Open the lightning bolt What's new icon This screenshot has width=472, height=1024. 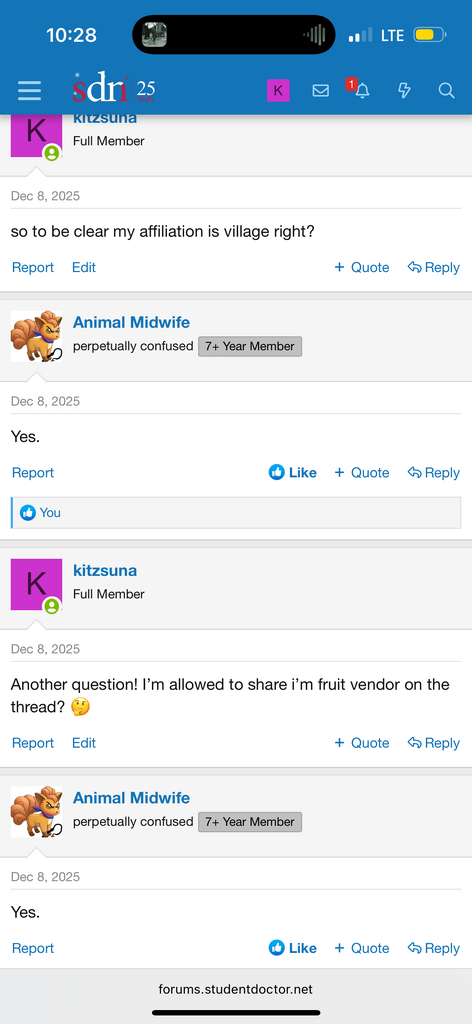[x=404, y=91]
